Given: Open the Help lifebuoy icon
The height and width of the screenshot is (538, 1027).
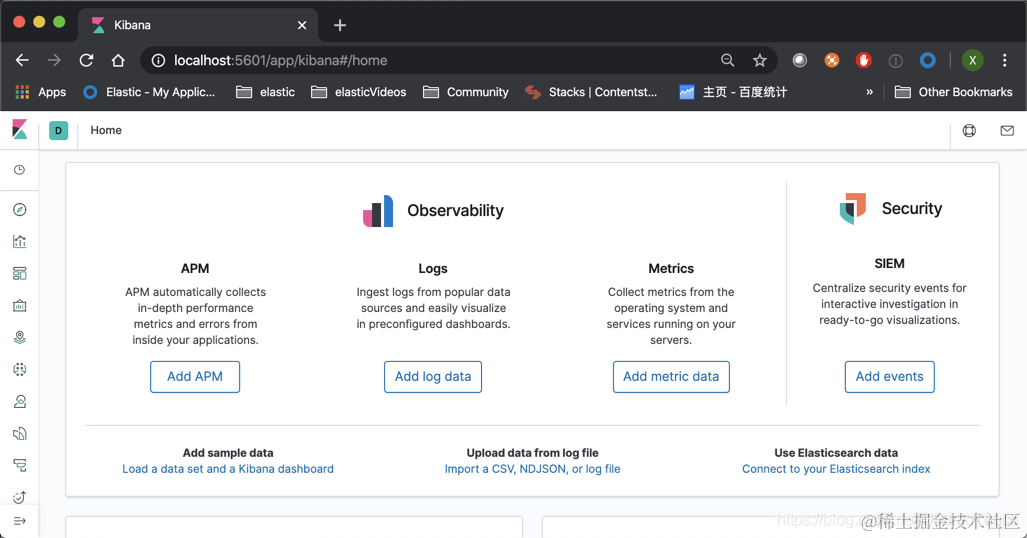Looking at the screenshot, I should [x=969, y=130].
